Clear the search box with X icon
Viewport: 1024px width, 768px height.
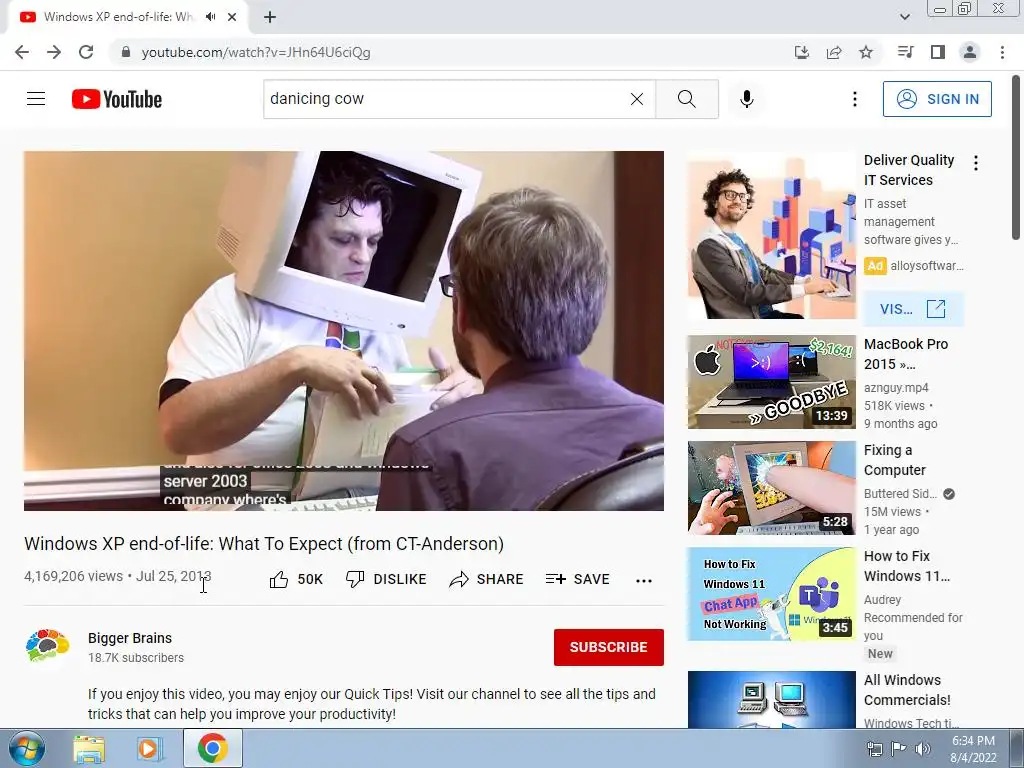637,99
